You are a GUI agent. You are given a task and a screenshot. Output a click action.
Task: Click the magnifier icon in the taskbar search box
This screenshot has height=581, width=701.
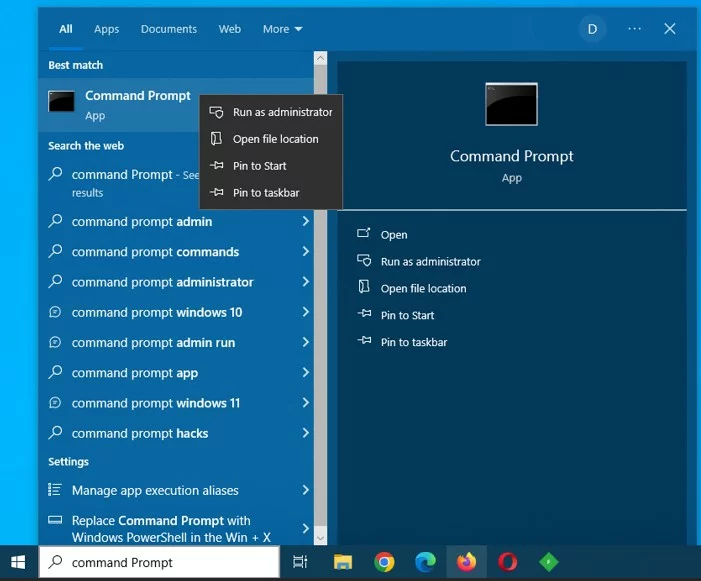tap(55, 561)
